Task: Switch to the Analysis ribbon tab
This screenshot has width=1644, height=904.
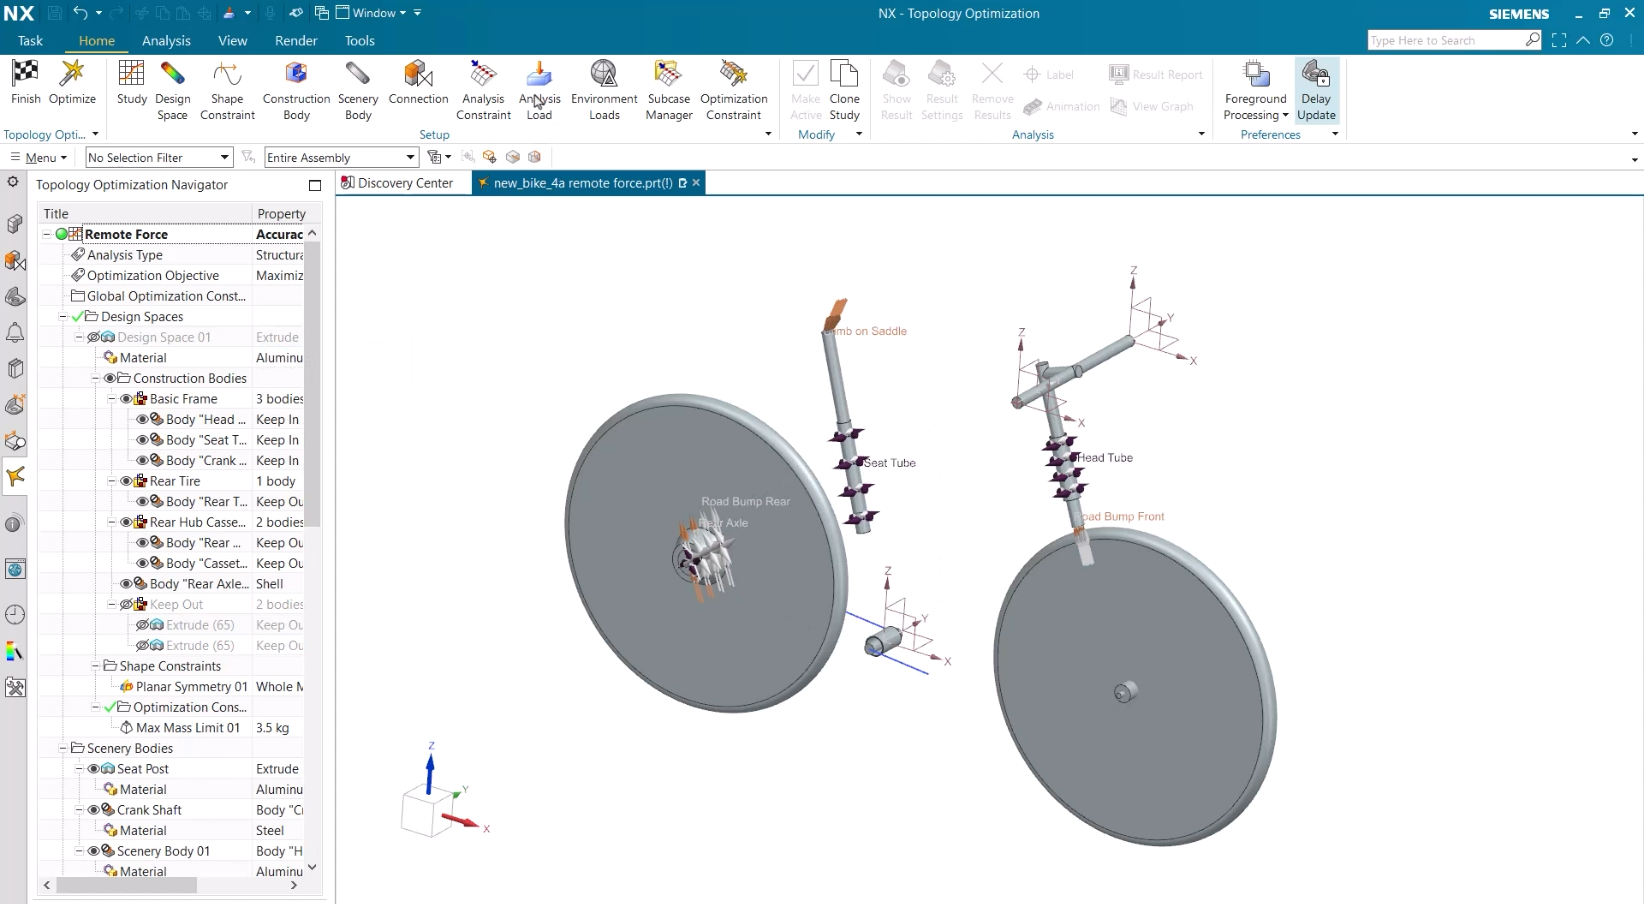Action: [x=166, y=41]
